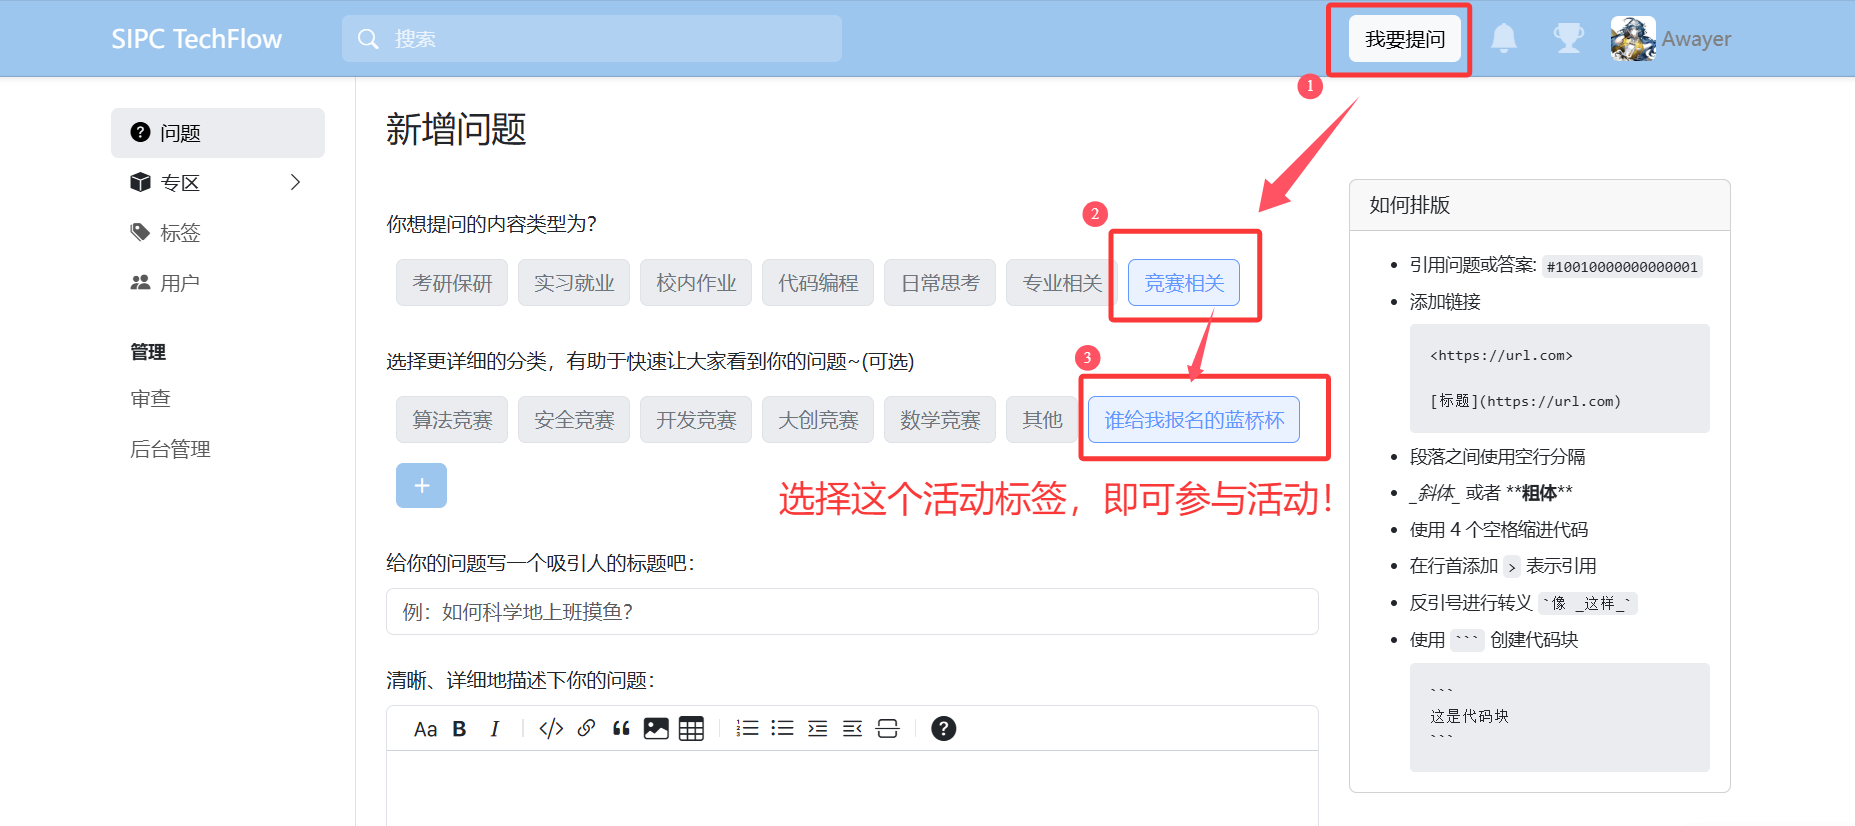Image resolution: width=1855 pixels, height=826 pixels.
Task: Toggle the 谁给我报名的蓝桥杯 activity tag
Action: [x=1194, y=420]
